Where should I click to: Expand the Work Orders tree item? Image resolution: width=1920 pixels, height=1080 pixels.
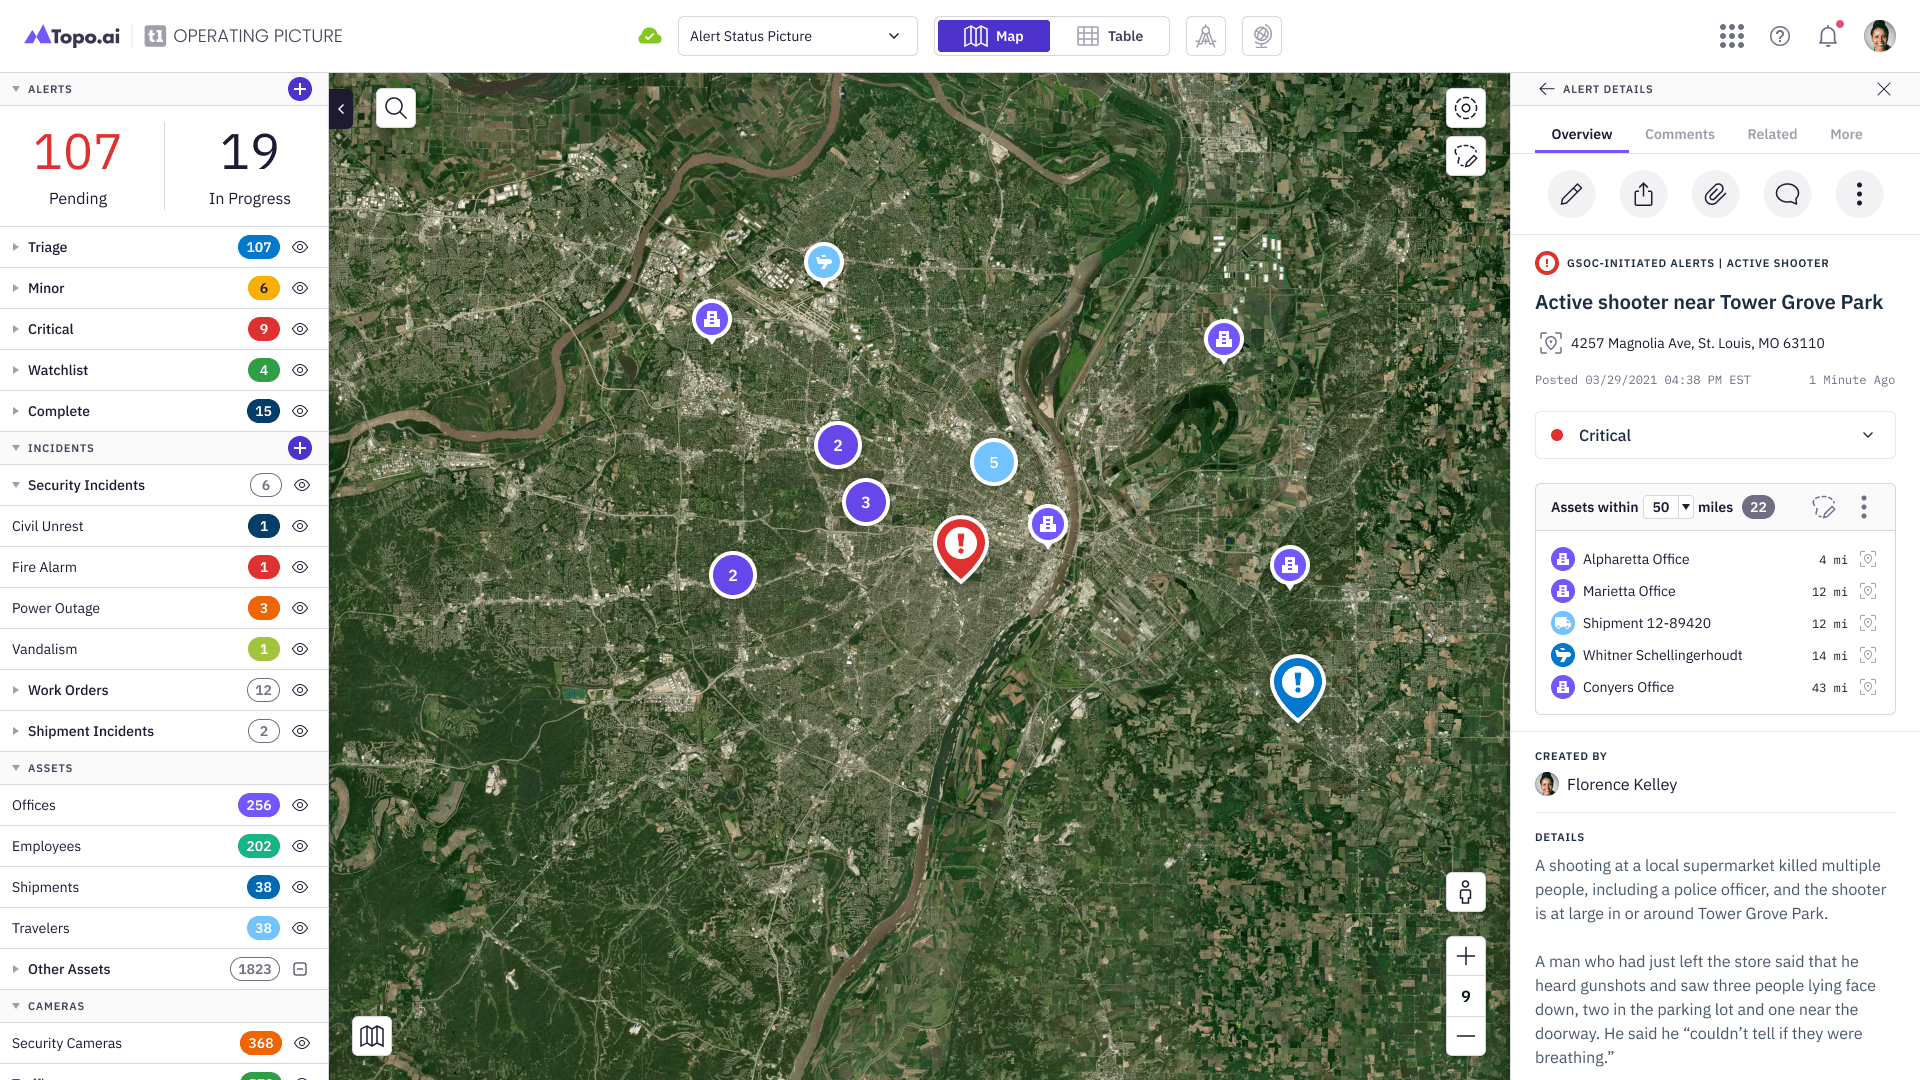[x=16, y=690]
